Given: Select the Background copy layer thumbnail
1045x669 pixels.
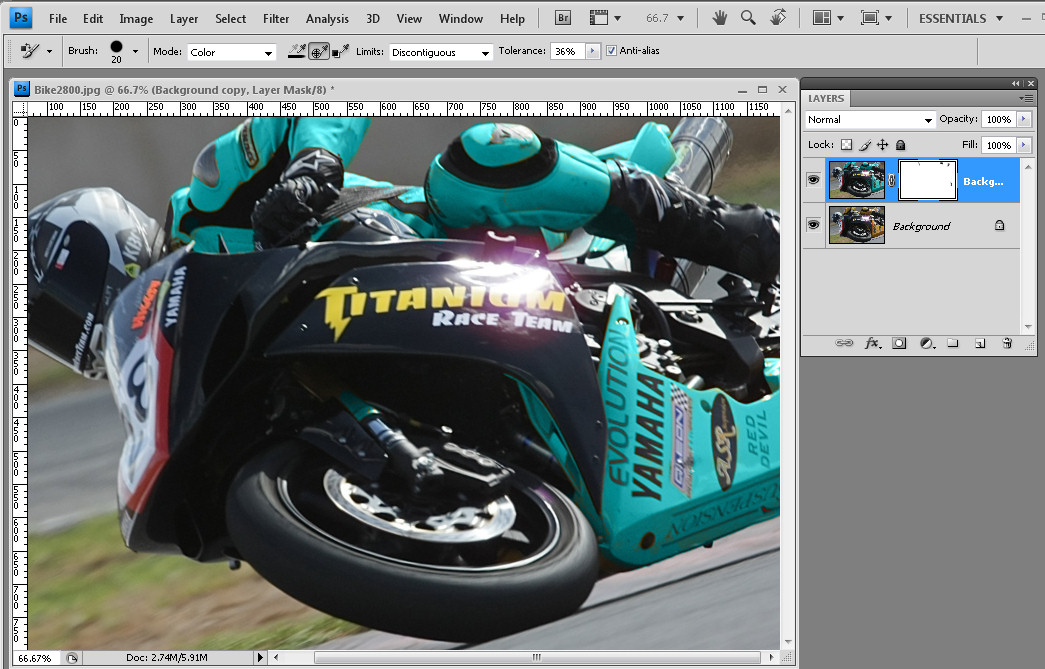Looking at the screenshot, I should click(856, 180).
